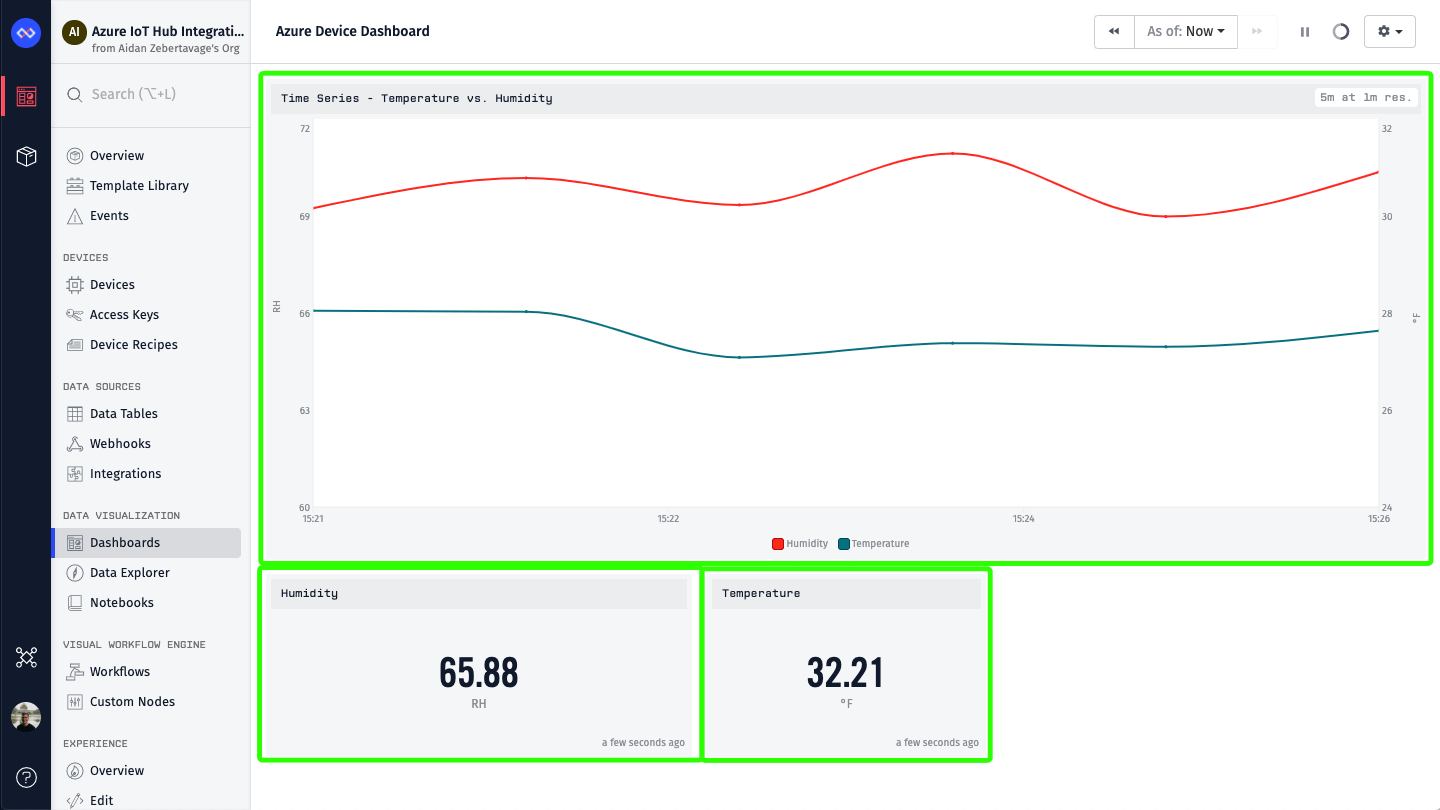The width and height of the screenshot is (1440, 810).
Task: Click the dashboard refresh spinner icon
Action: point(1341,32)
